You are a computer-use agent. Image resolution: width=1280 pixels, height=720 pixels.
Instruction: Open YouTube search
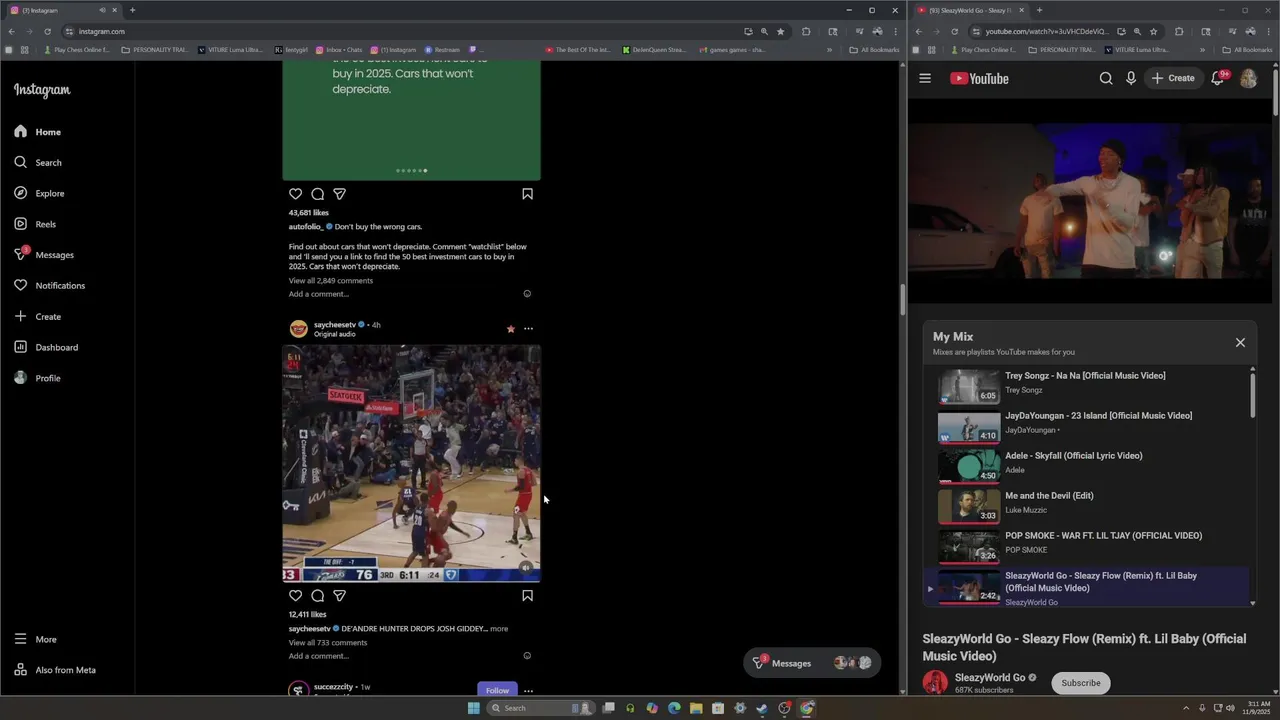1106,78
